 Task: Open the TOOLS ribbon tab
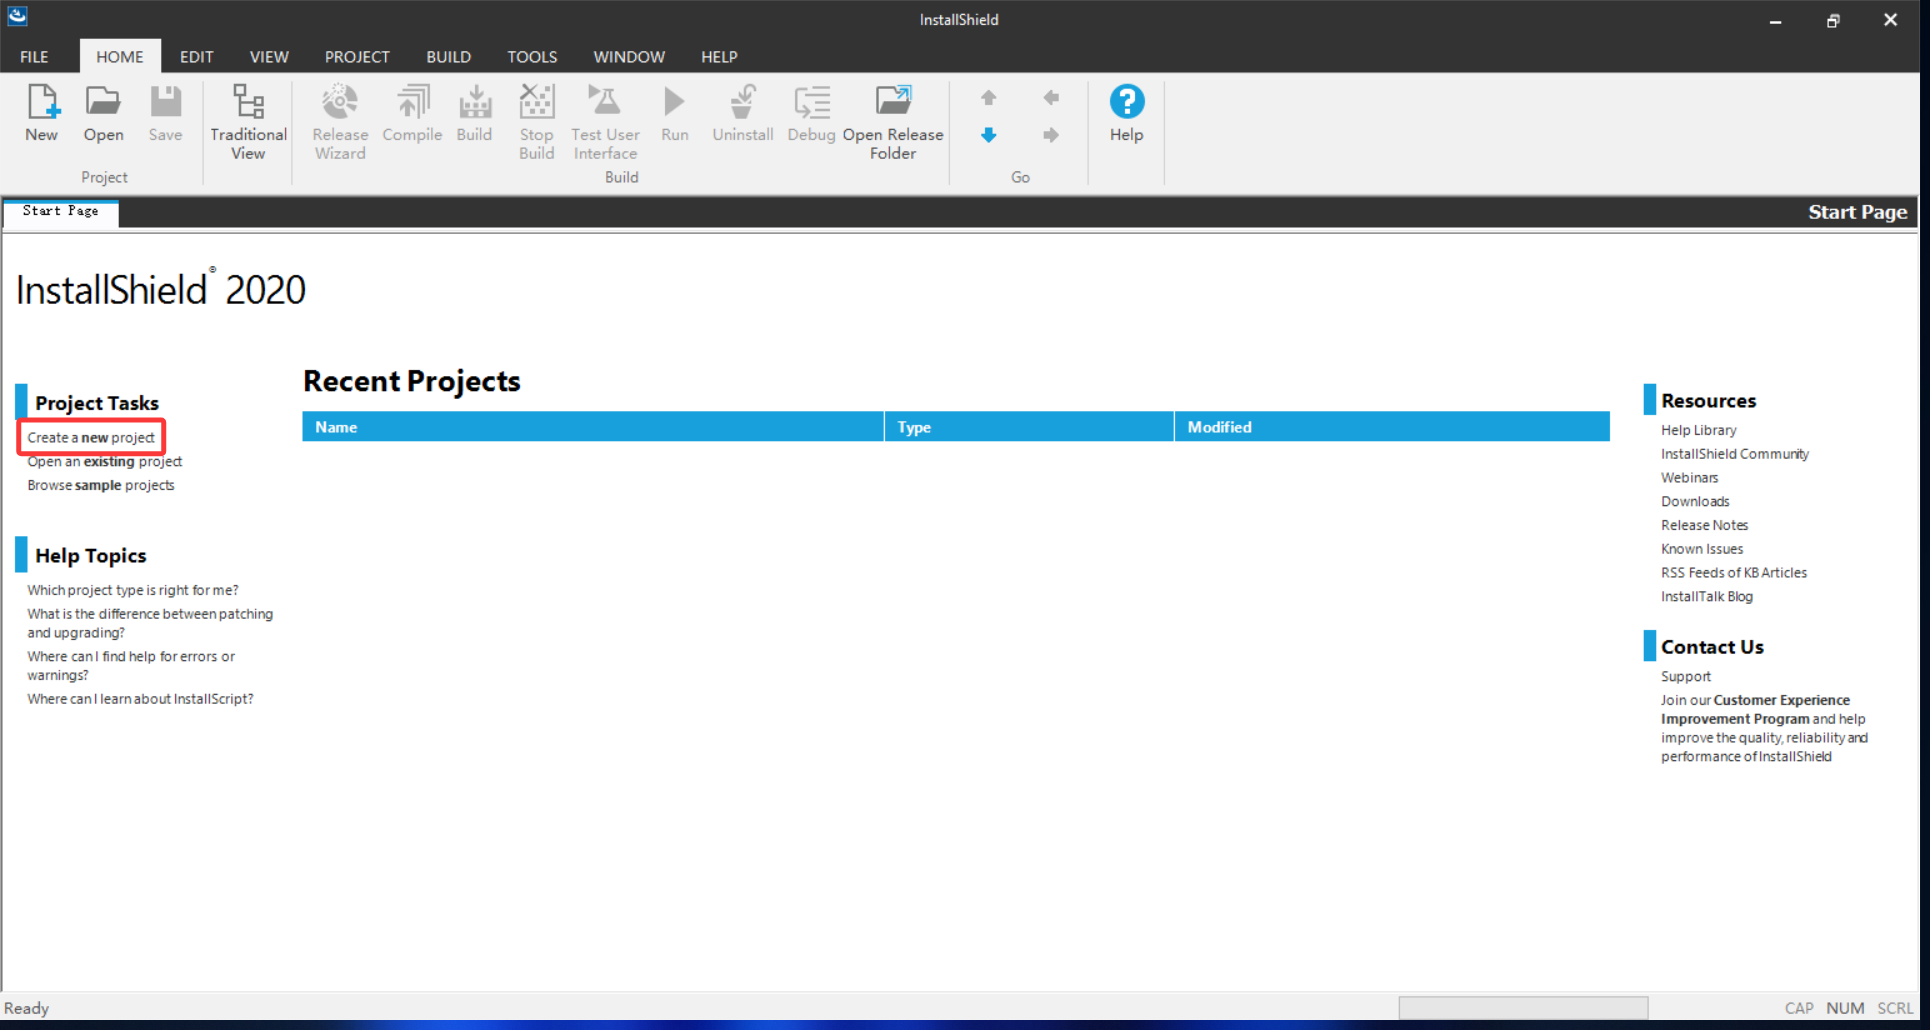click(532, 57)
